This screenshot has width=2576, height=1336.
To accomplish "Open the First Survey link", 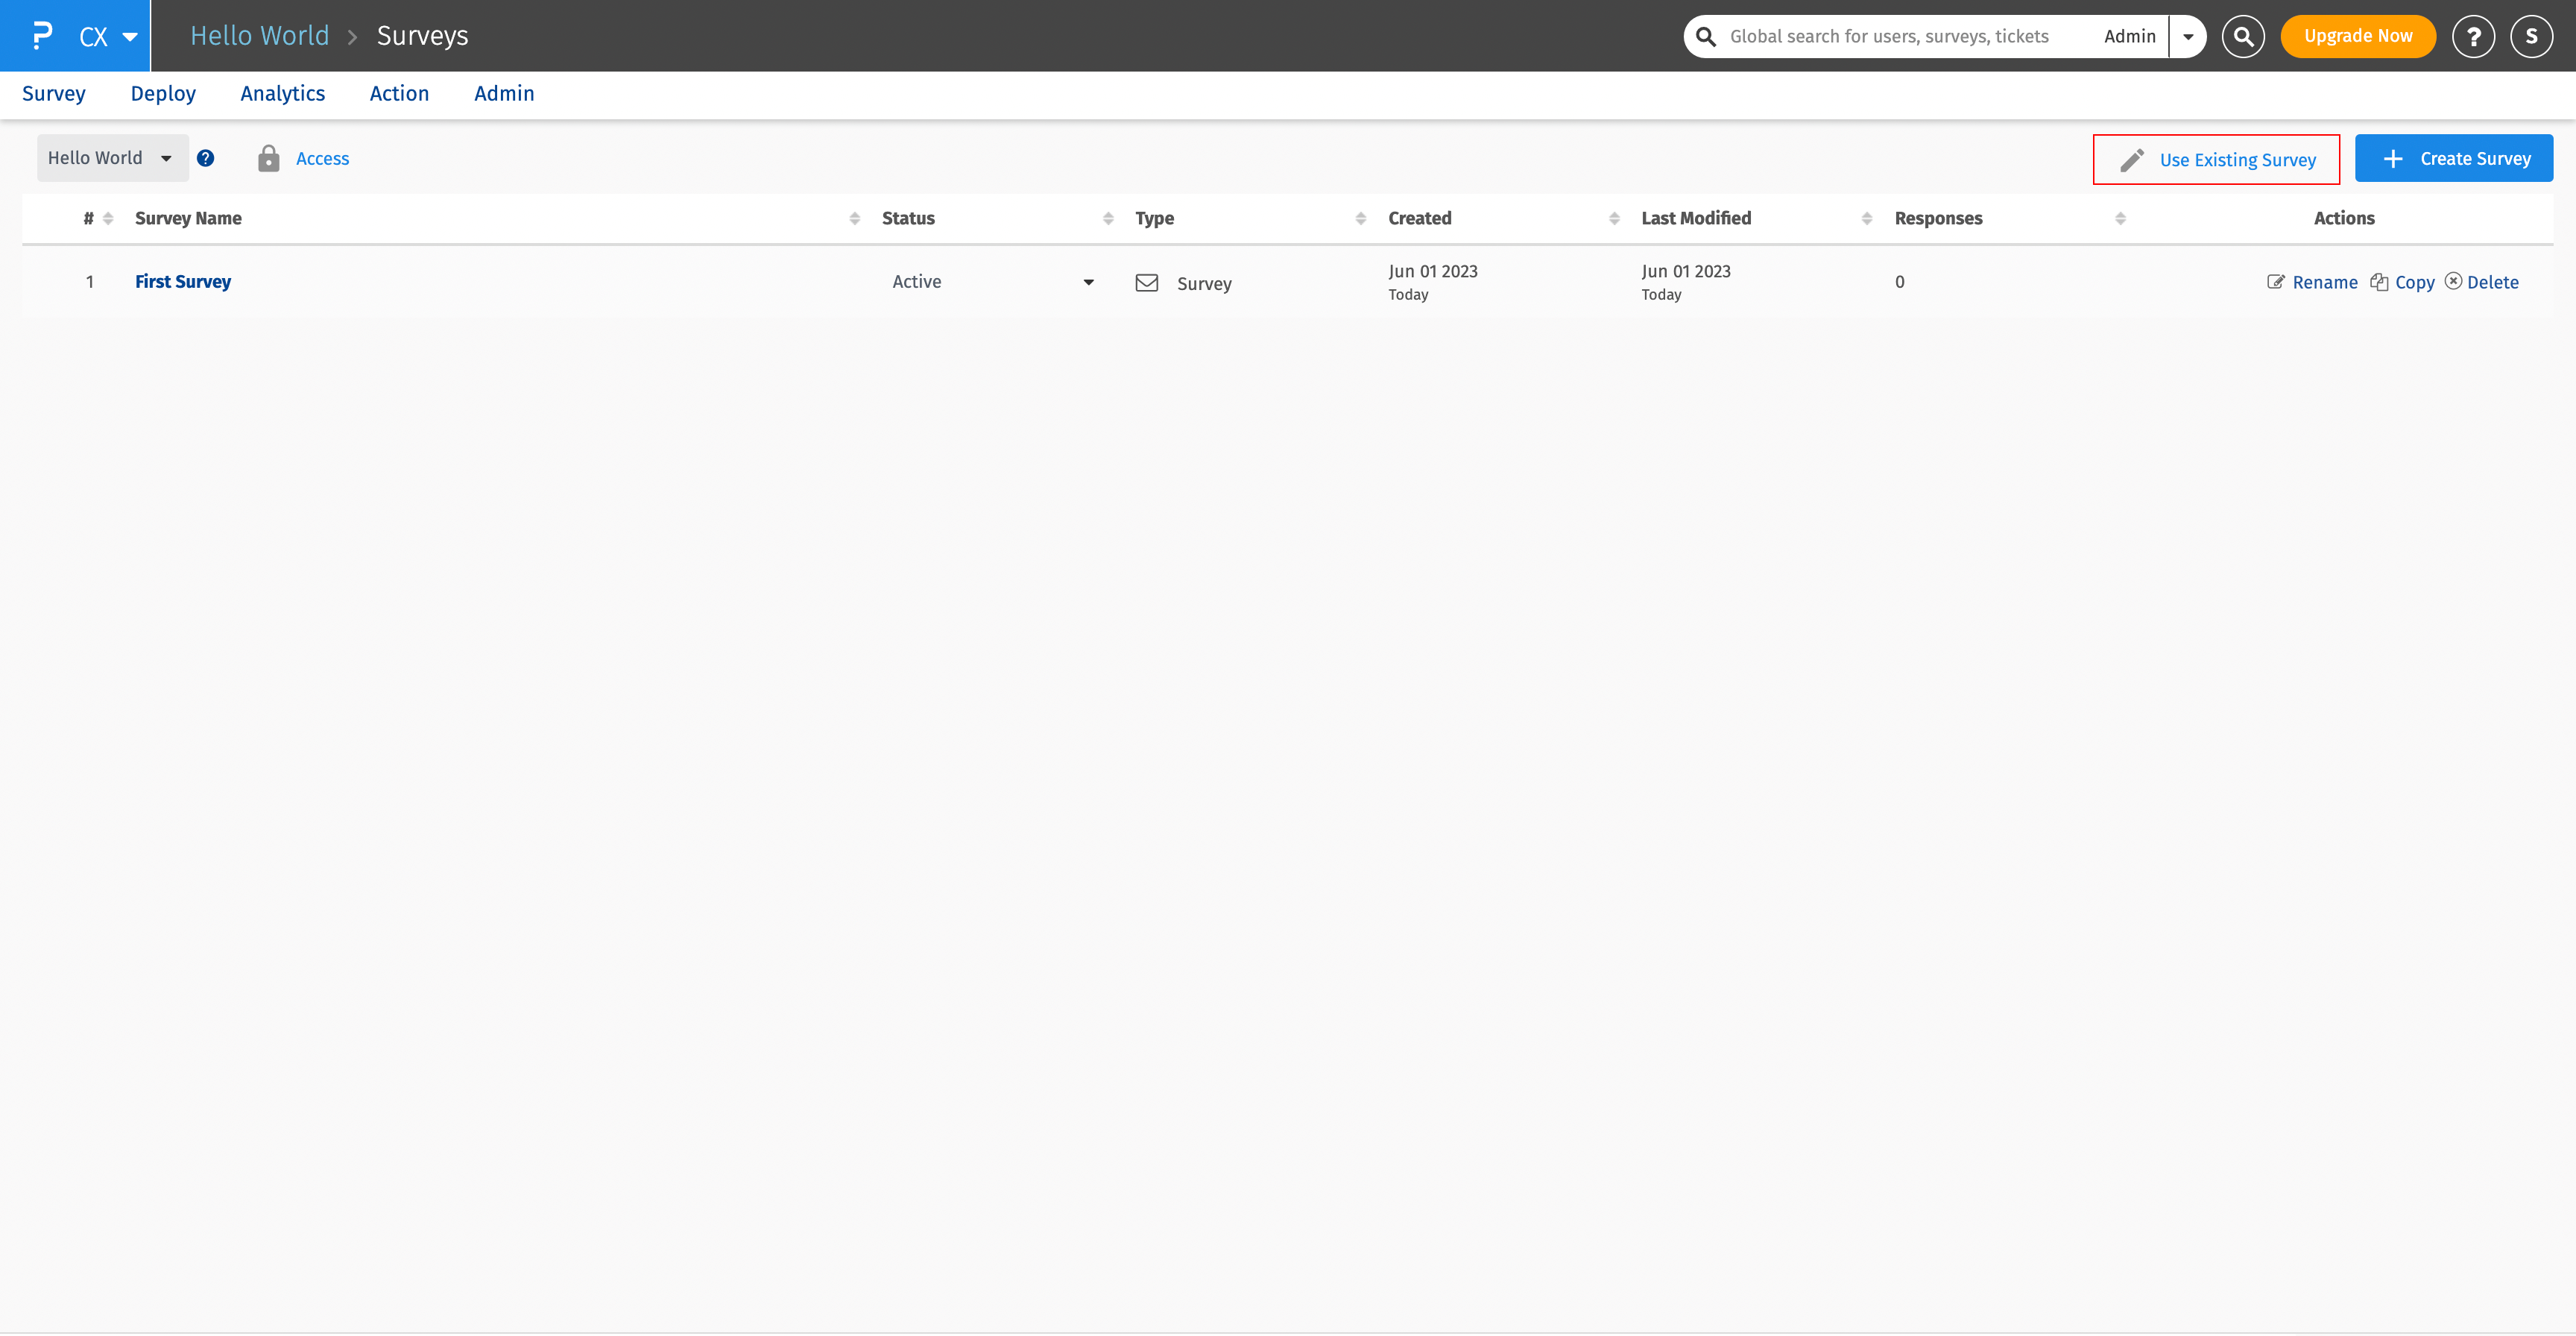I will pyautogui.click(x=183, y=281).
